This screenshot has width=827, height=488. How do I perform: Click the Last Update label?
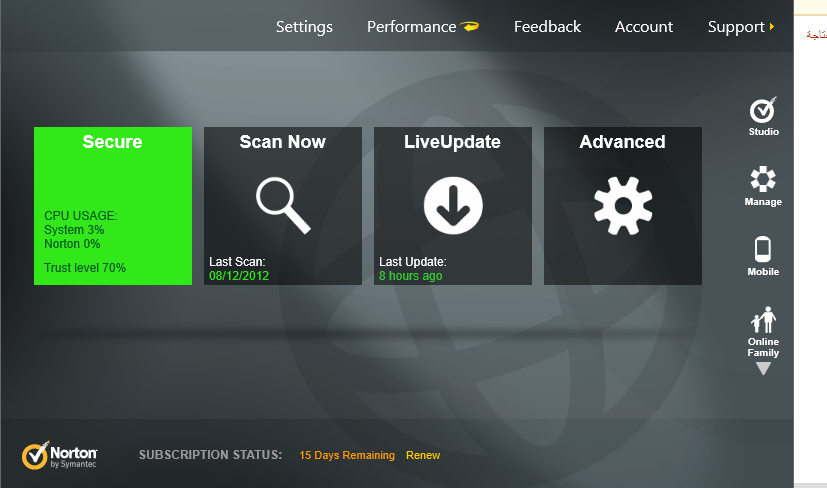tap(413, 262)
